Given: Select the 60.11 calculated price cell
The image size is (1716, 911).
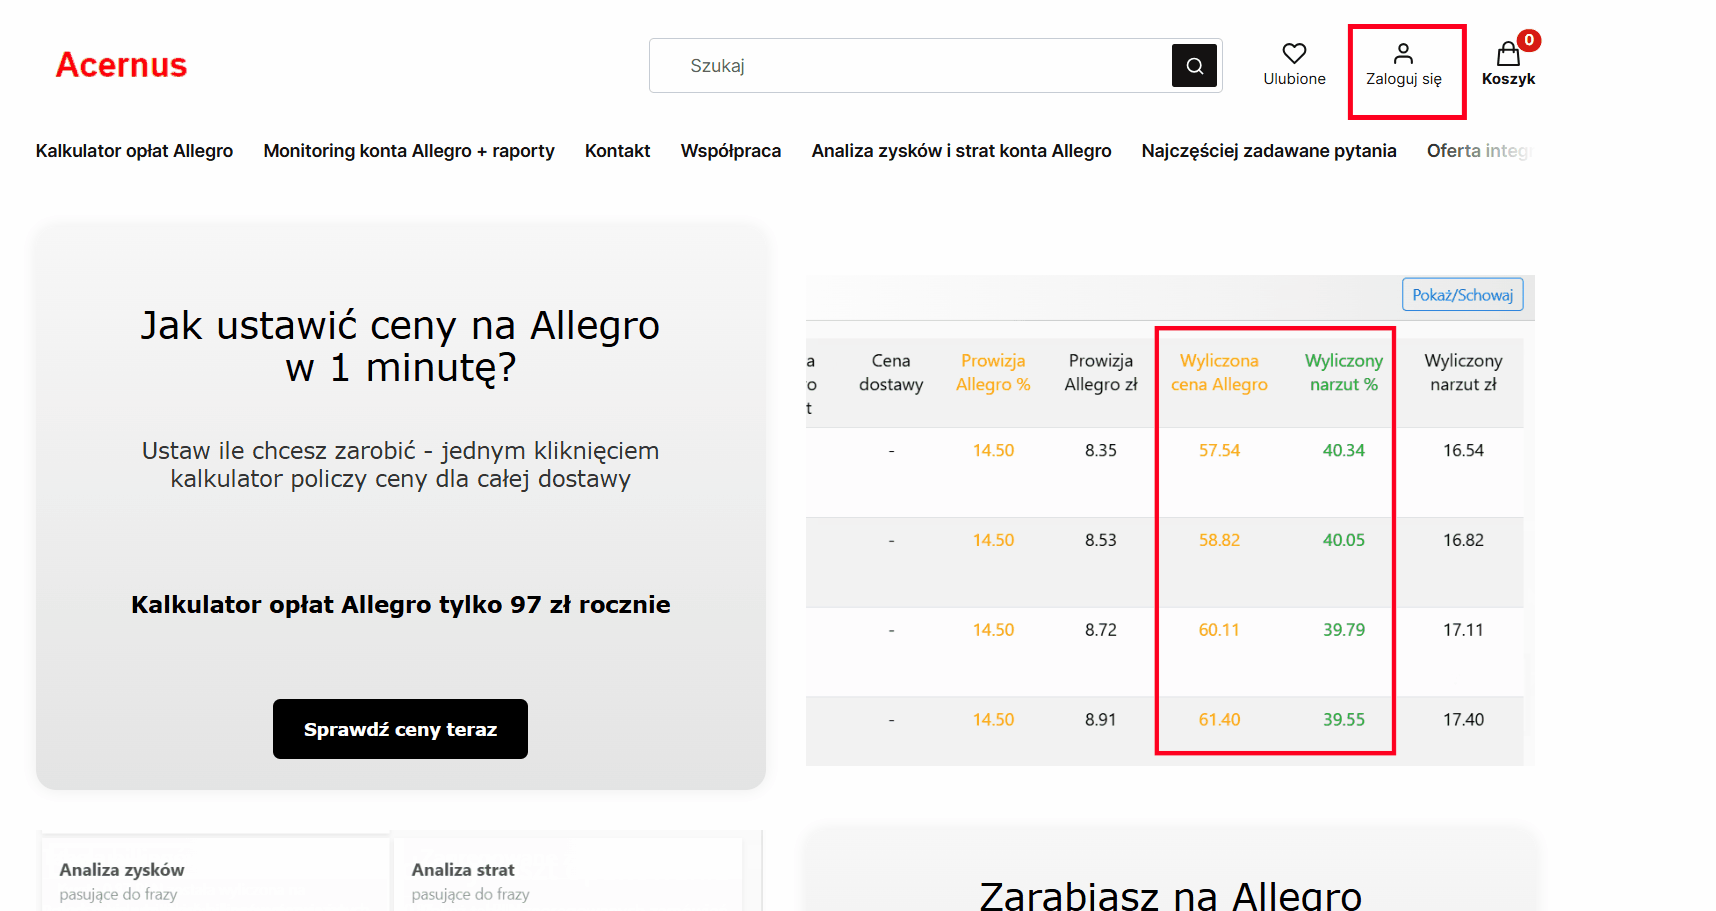Looking at the screenshot, I should pos(1219,630).
